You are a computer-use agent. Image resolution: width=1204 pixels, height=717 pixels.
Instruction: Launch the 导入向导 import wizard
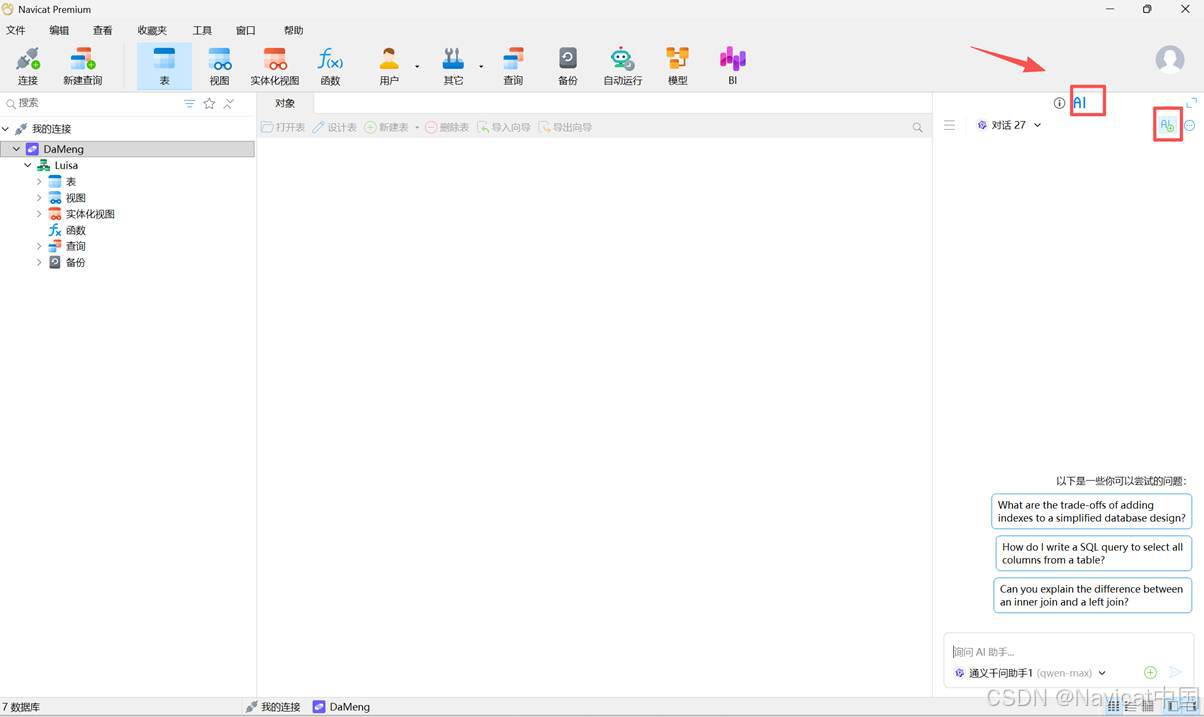point(504,127)
